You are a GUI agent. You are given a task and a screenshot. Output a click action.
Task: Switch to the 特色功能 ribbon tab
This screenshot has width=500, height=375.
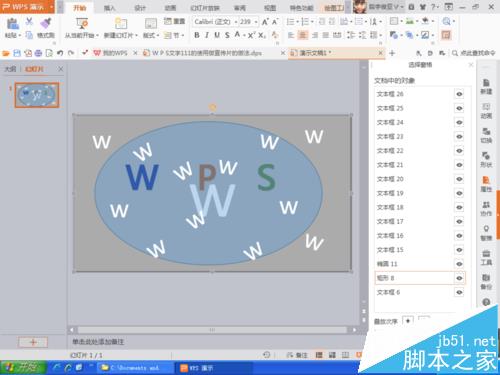pos(301,8)
